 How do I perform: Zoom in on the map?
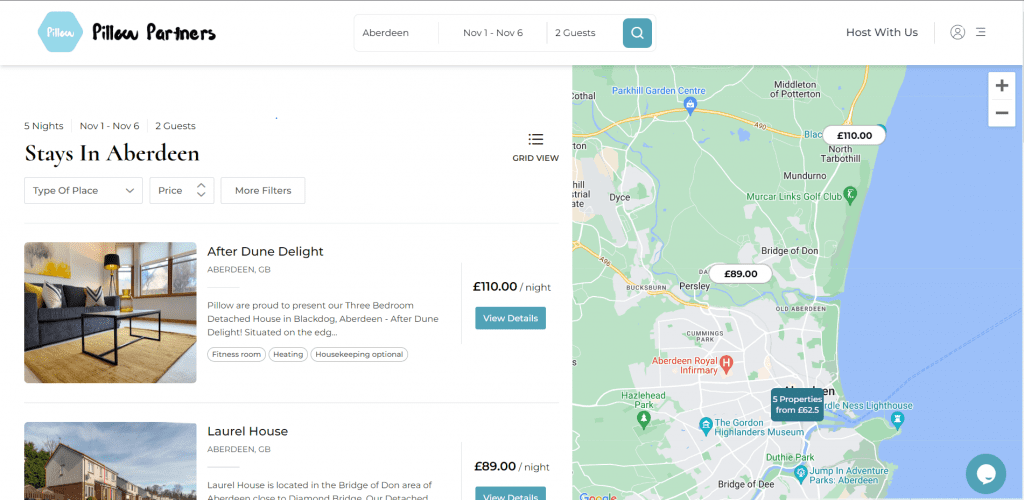point(1001,86)
